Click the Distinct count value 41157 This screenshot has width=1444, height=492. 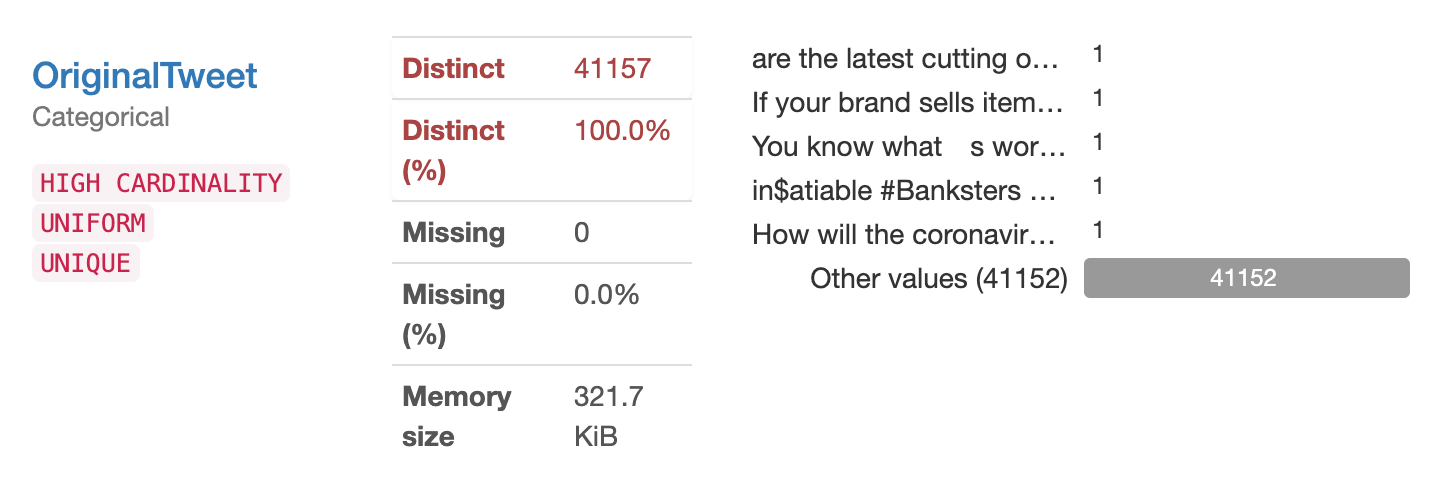612,68
